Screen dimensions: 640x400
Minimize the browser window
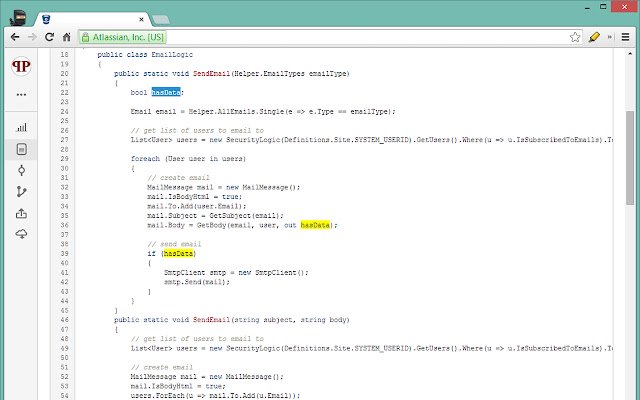coord(587,7)
